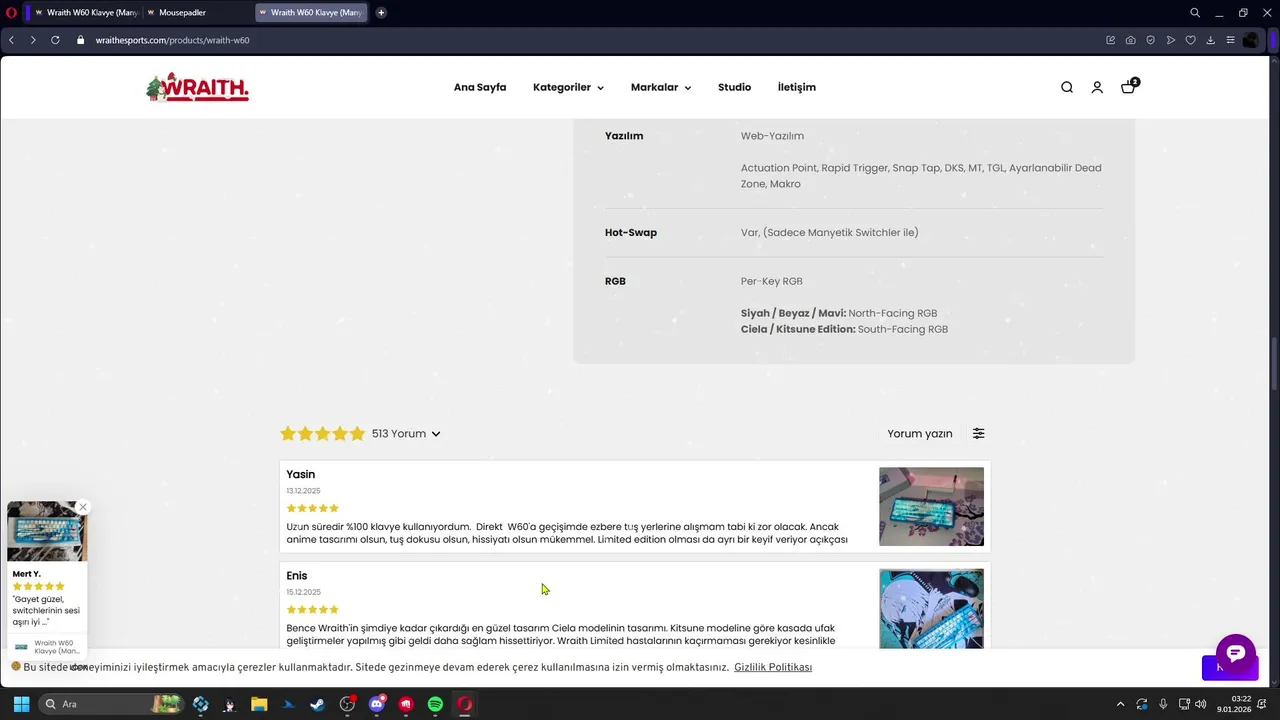Open the Studio menu item

pos(734,87)
